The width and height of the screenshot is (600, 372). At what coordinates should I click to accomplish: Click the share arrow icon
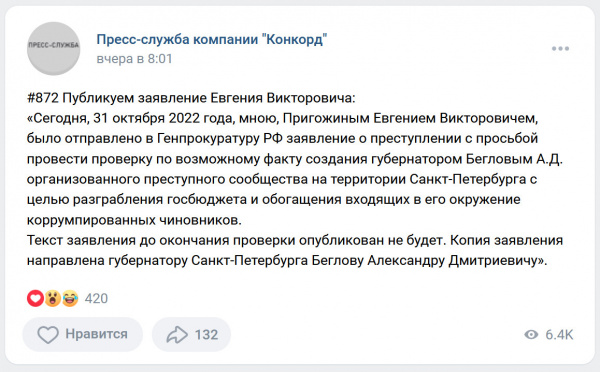(177, 334)
